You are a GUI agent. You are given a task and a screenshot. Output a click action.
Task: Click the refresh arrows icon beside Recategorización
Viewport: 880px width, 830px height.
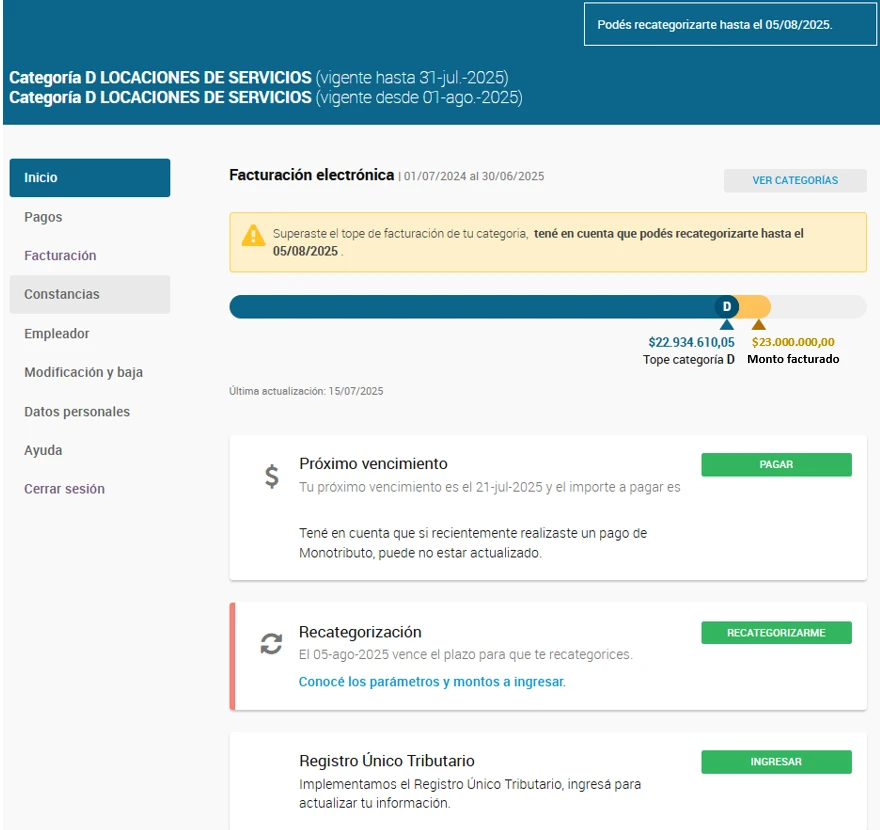click(271, 644)
